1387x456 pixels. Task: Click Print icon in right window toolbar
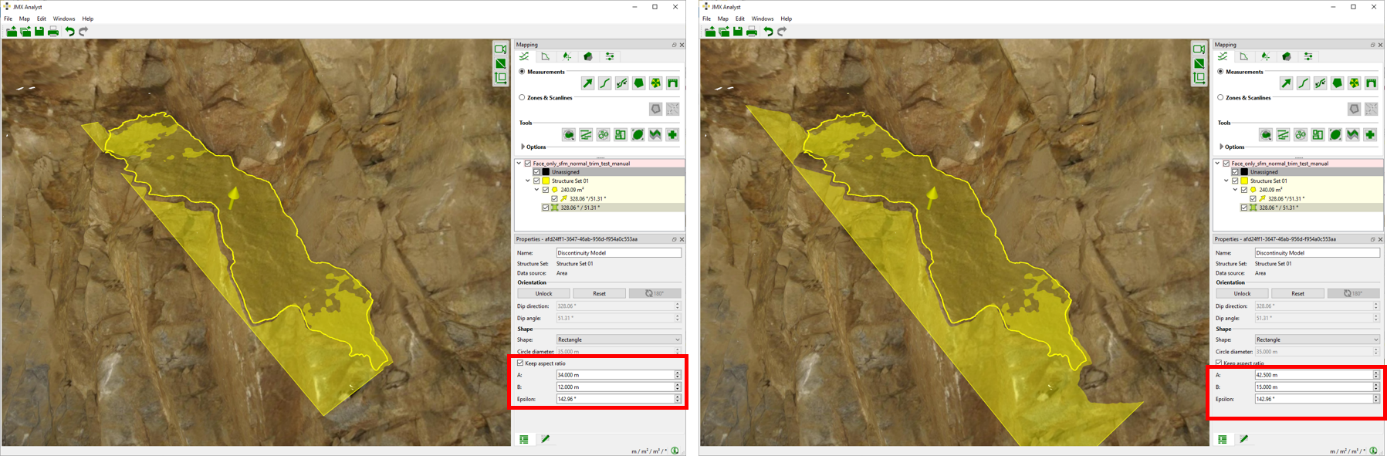(x=752, y=31)
